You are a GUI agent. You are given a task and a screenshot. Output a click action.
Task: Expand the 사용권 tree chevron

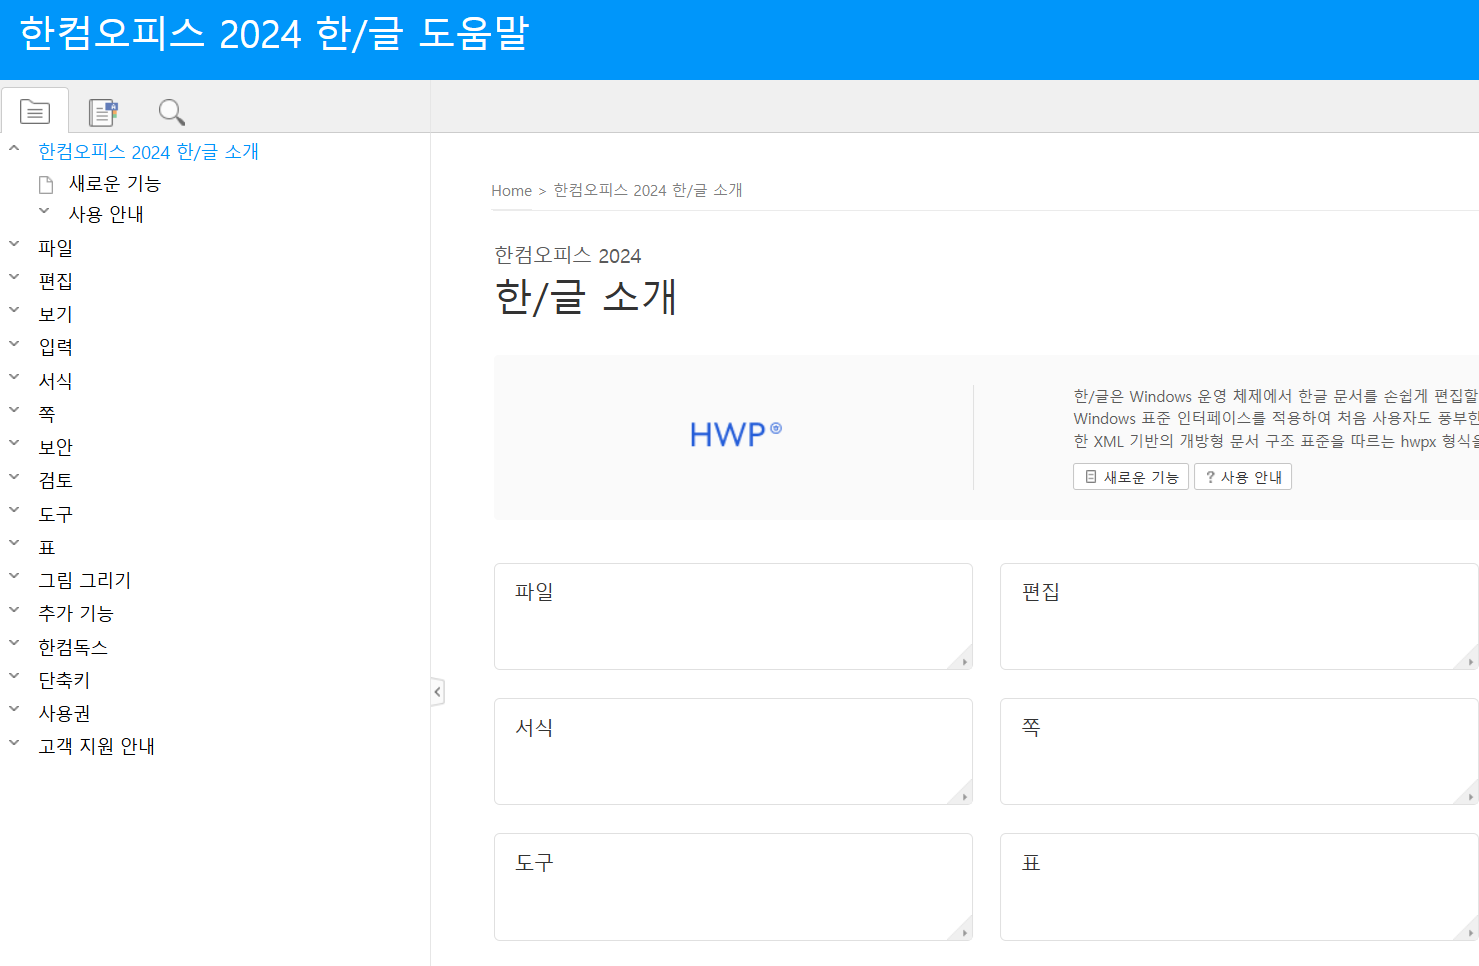(14, 709)
